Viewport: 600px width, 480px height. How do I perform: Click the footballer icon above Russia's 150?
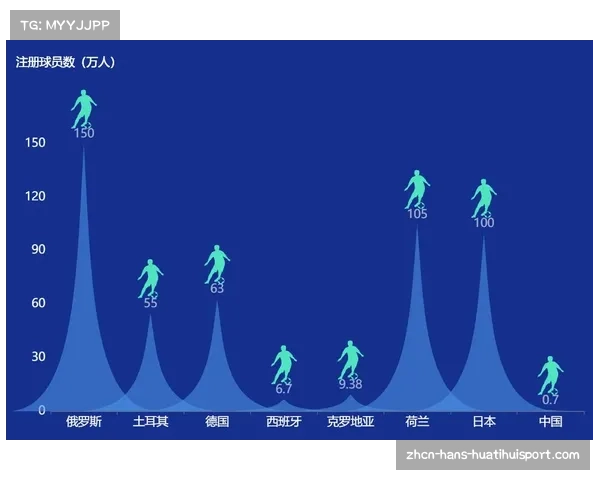click(84, 109)
